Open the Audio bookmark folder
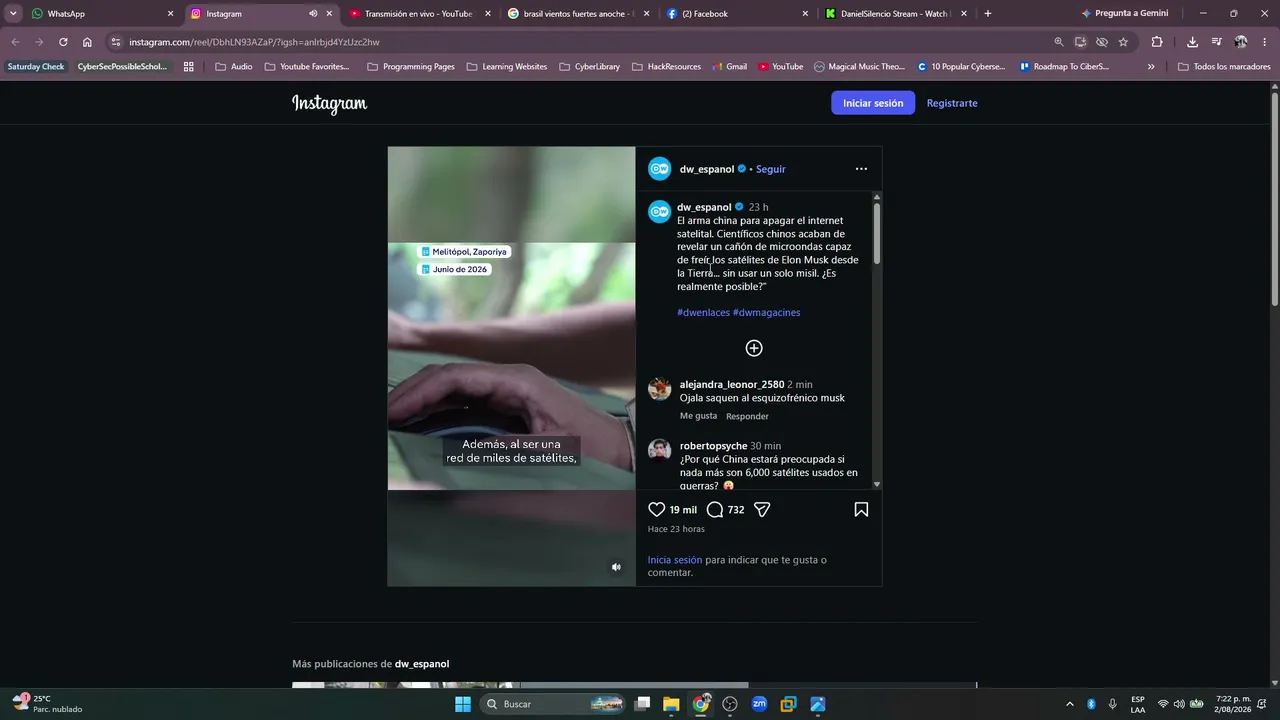The image size is (1280, 720). coord(234,67)
